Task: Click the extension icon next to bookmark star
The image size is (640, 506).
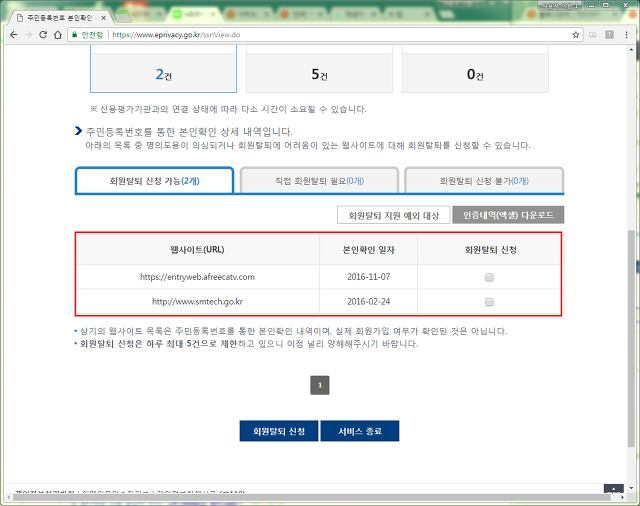Action: [593, 35]
